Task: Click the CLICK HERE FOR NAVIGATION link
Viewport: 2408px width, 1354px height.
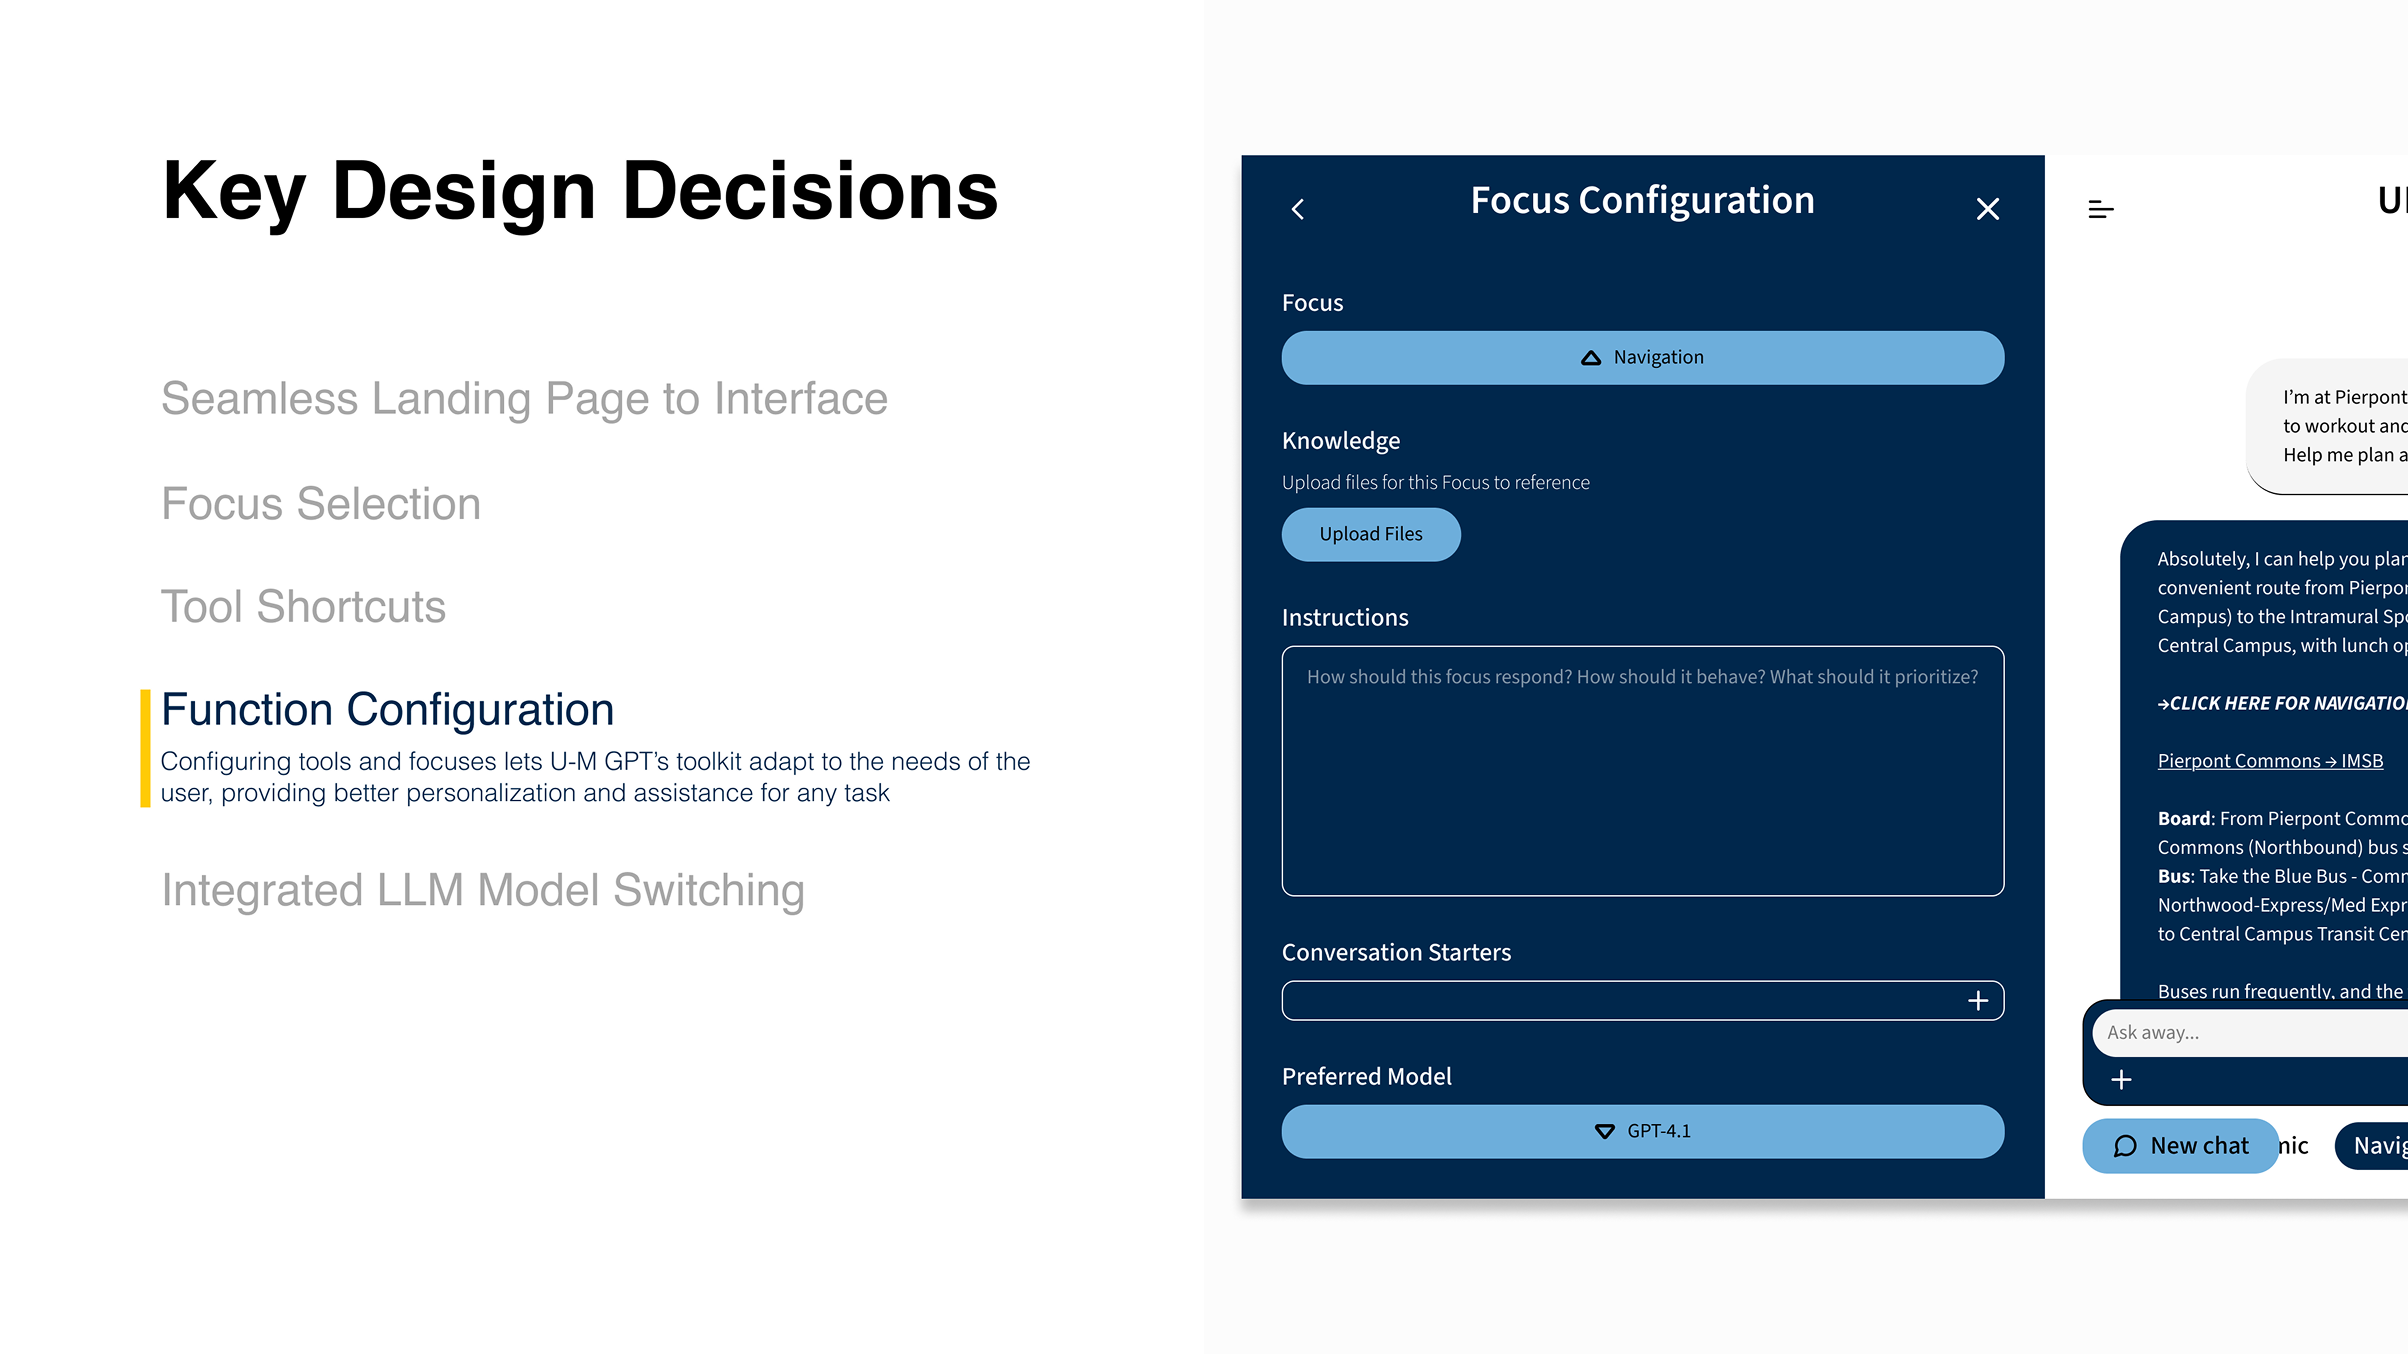Action: pyautogui.click(x=2282, y=703)
